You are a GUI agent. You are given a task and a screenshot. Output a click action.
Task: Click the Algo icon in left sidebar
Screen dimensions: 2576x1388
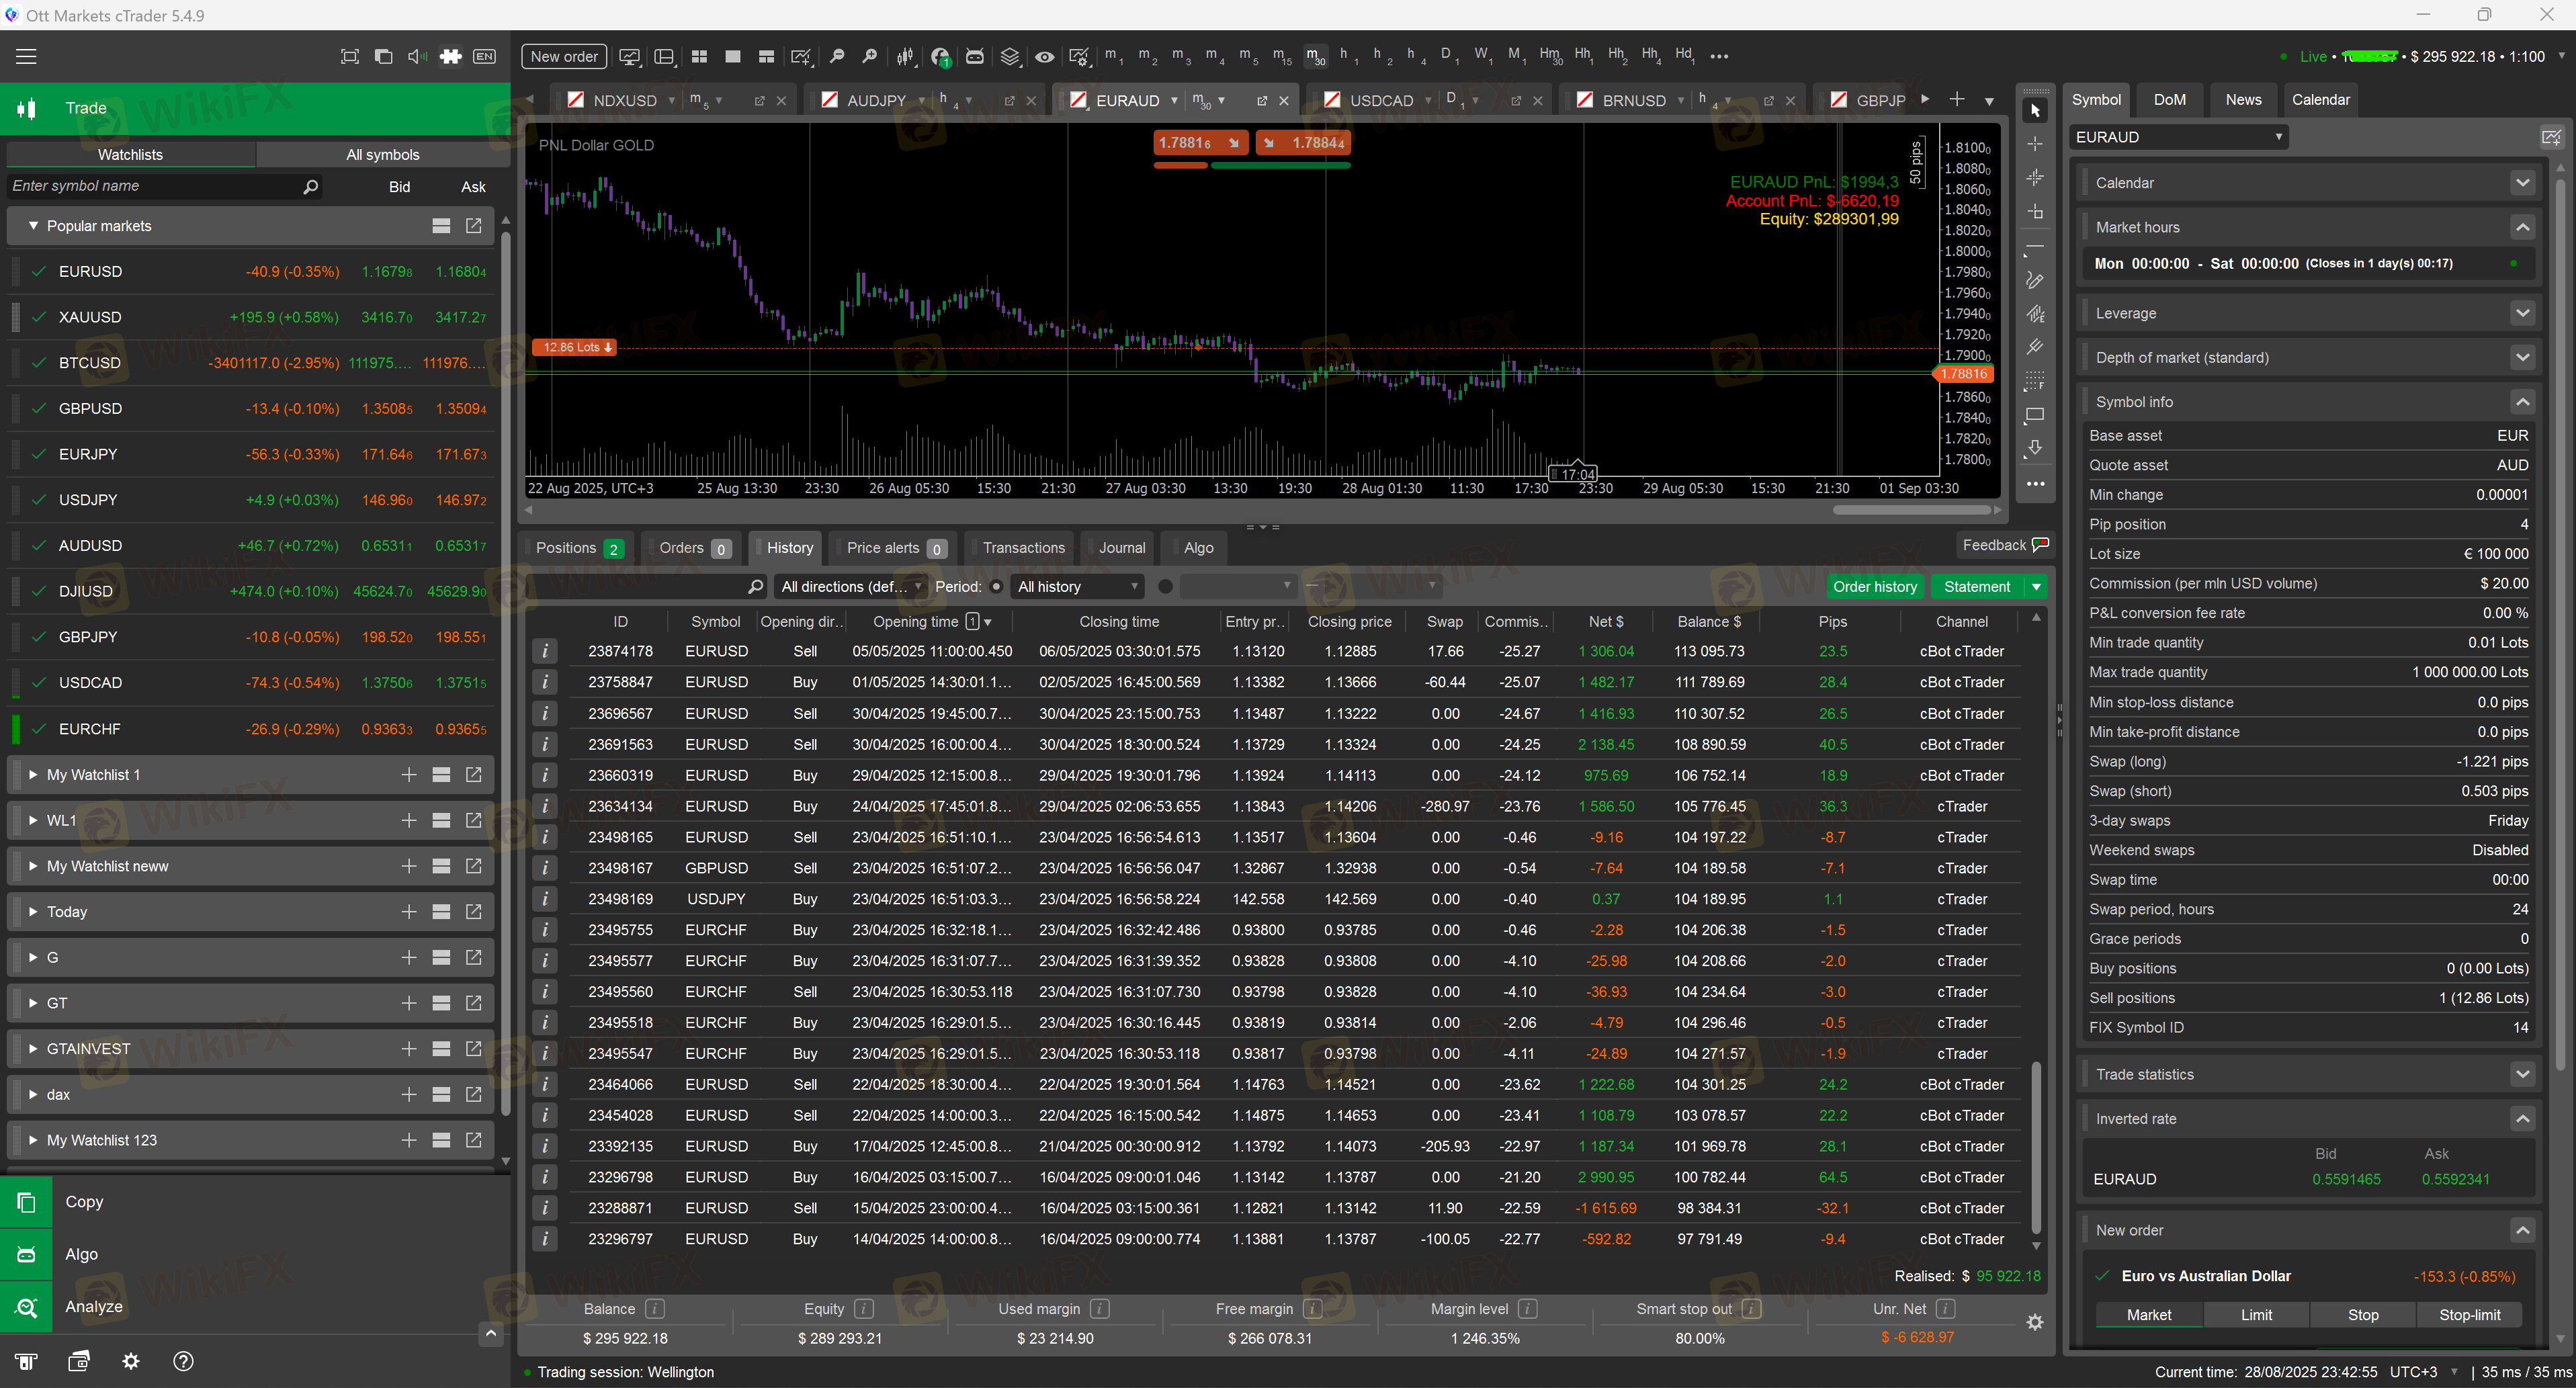(x=26, y=1254)
